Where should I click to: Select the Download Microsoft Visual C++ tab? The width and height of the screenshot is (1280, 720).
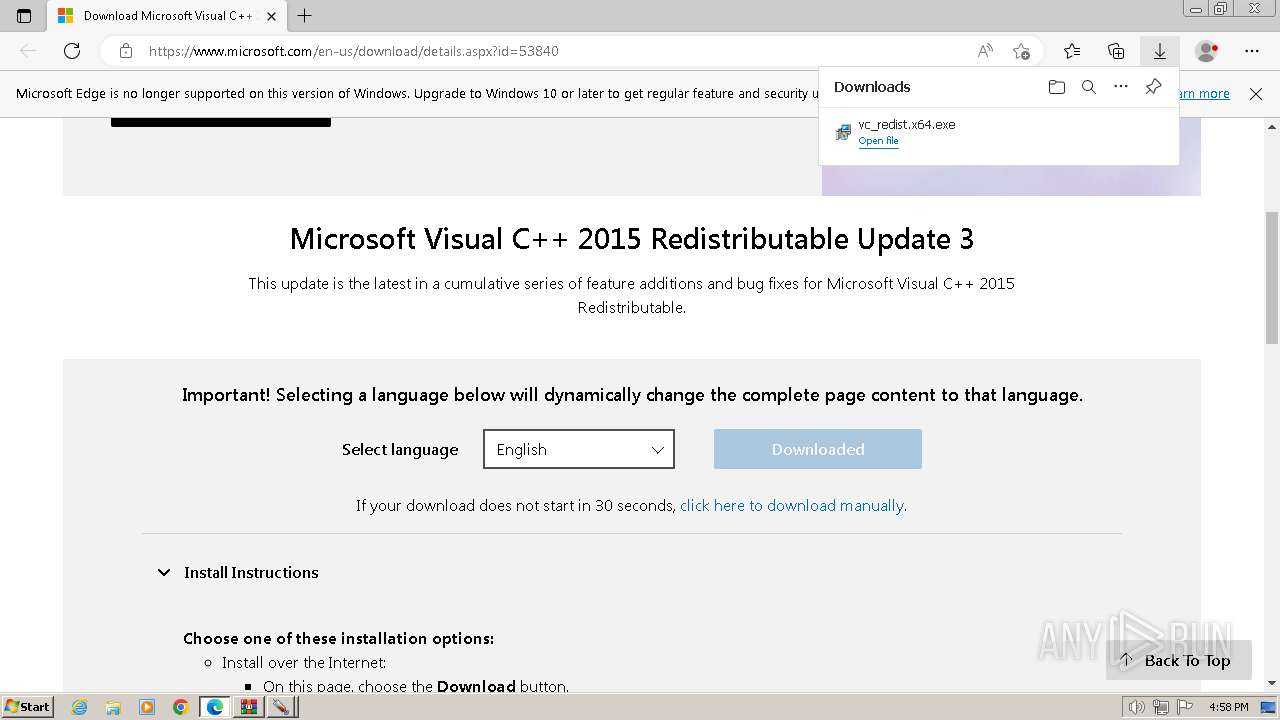point(167,16)
